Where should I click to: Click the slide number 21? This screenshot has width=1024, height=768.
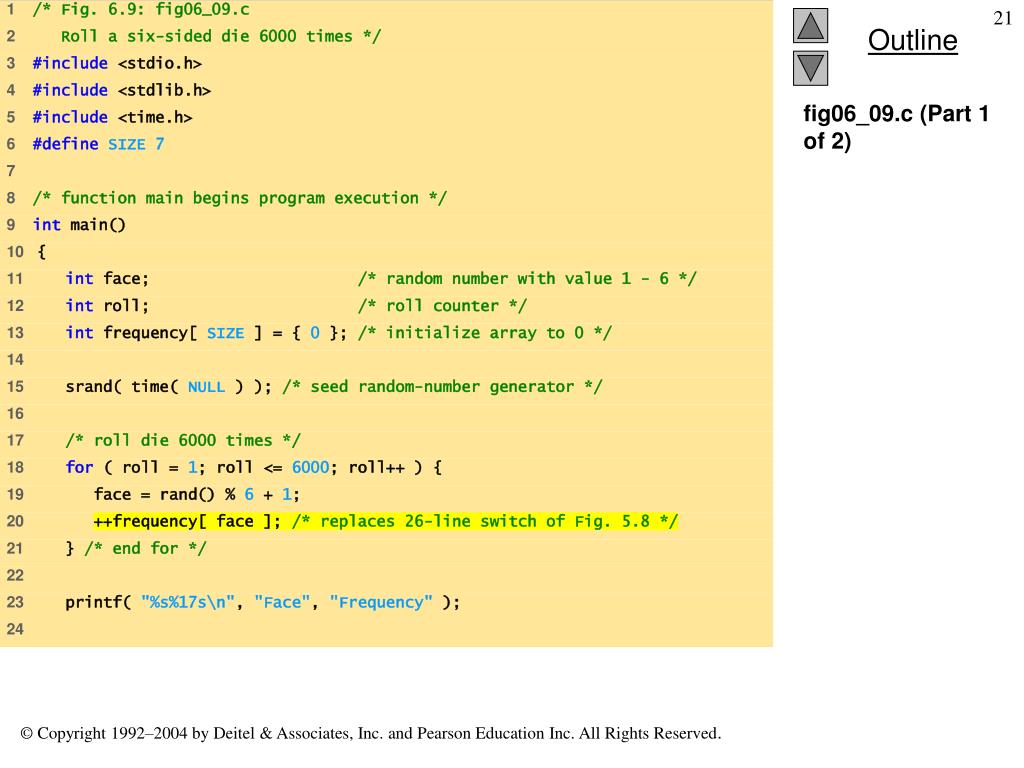click(x=1002, y=18)
